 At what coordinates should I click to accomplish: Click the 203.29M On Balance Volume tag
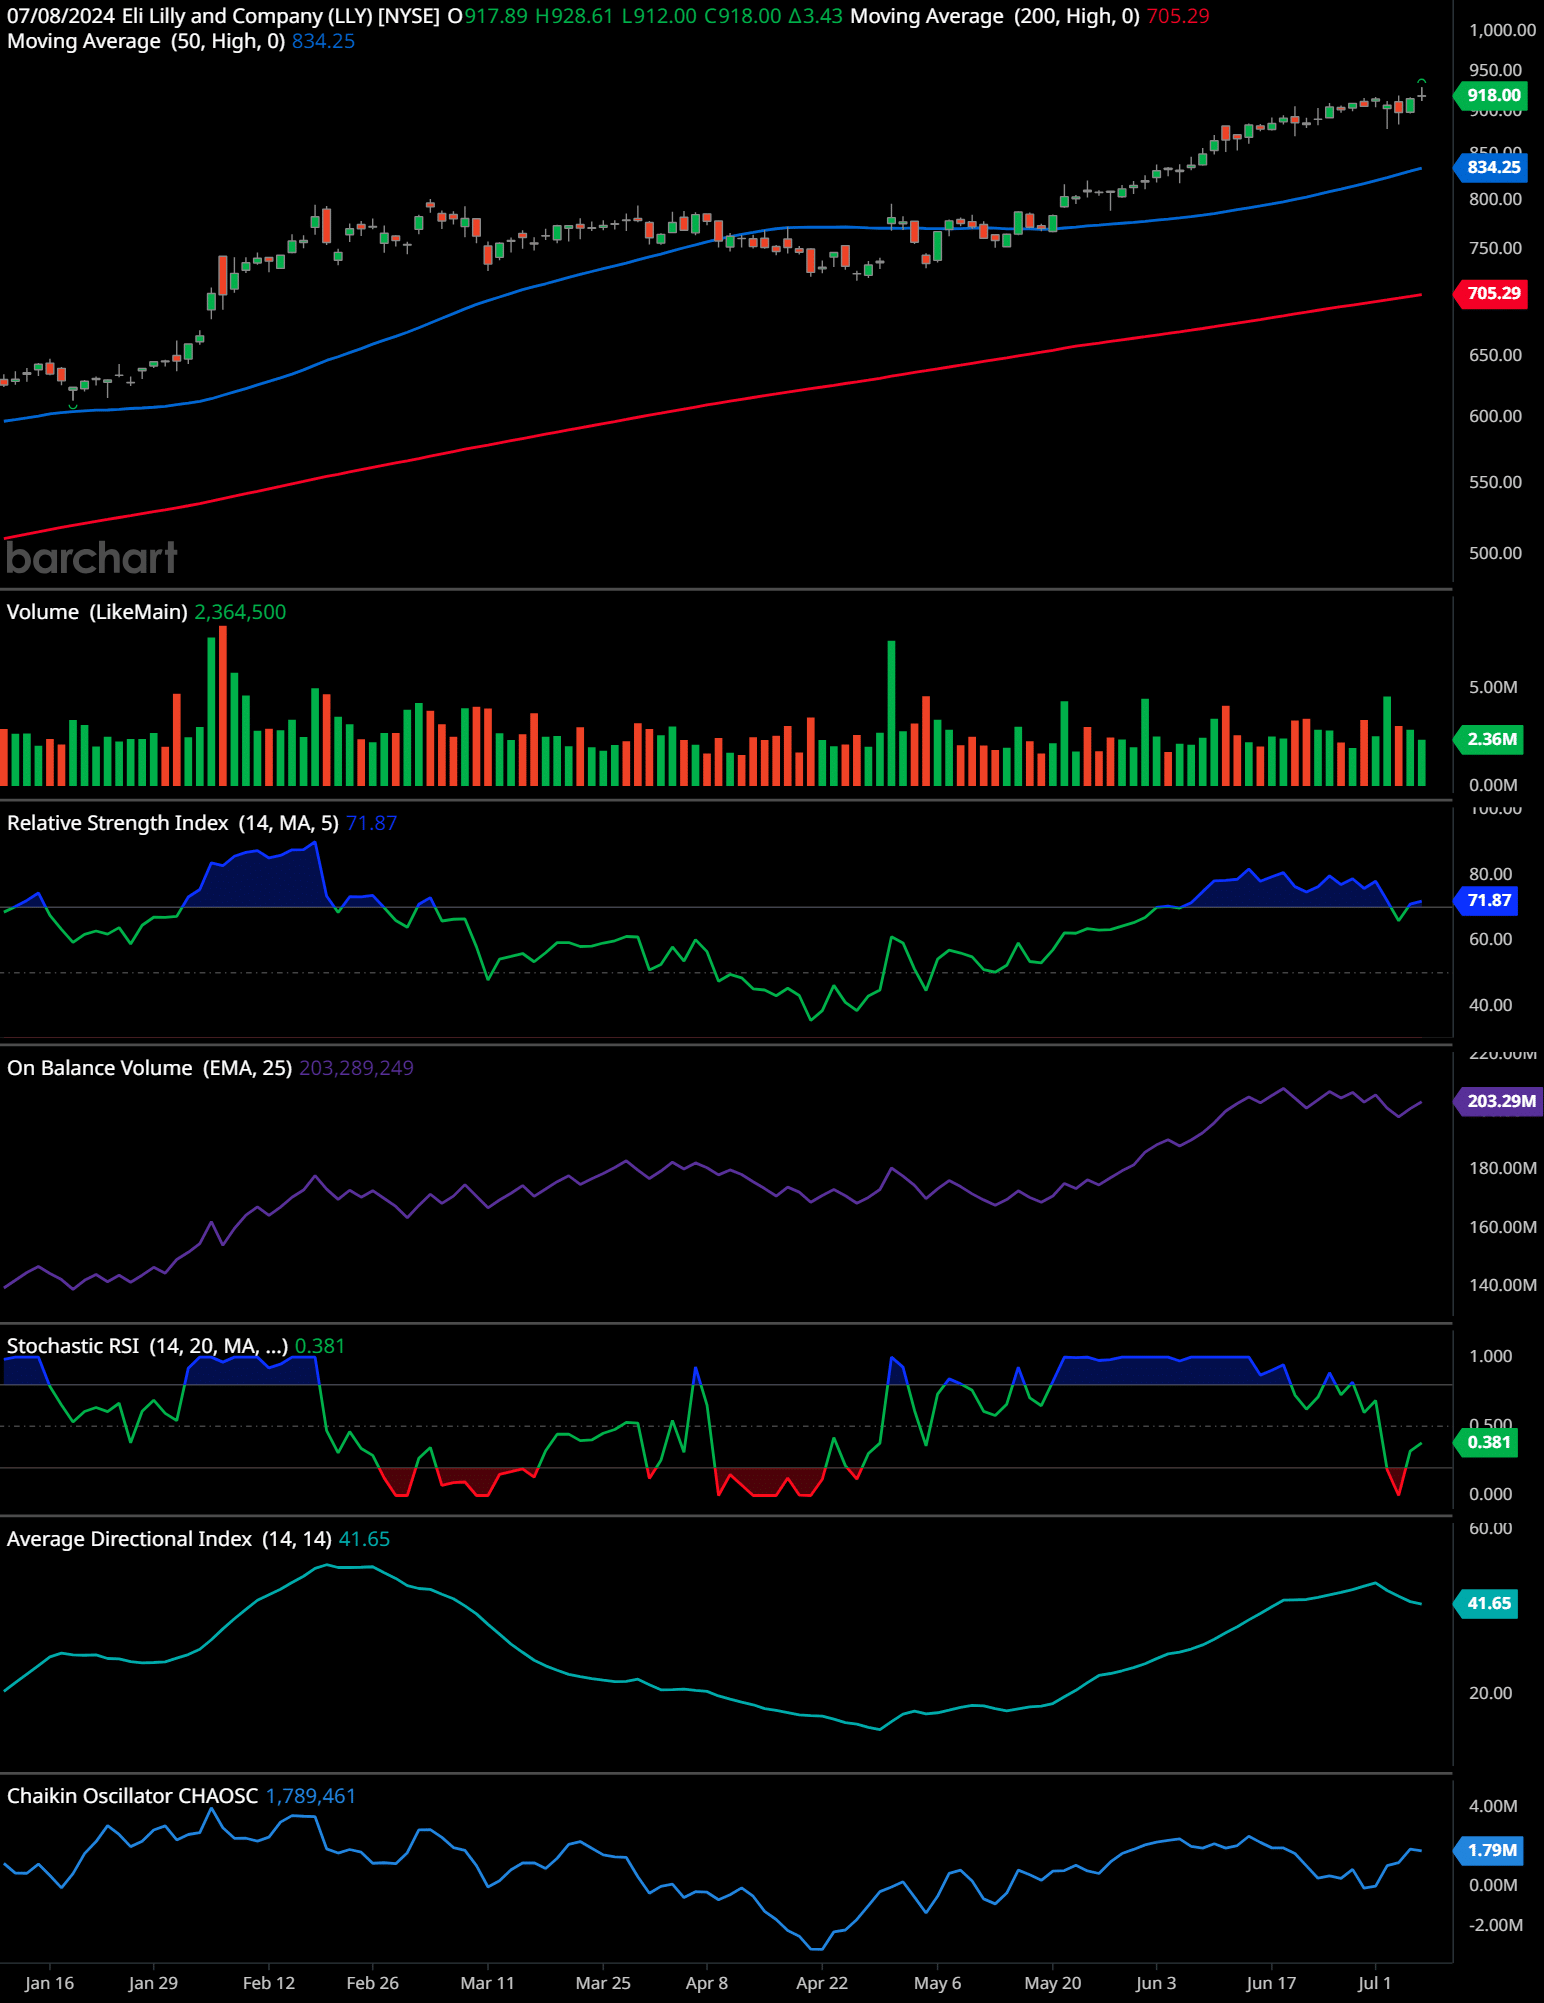coord(1500,1101)
